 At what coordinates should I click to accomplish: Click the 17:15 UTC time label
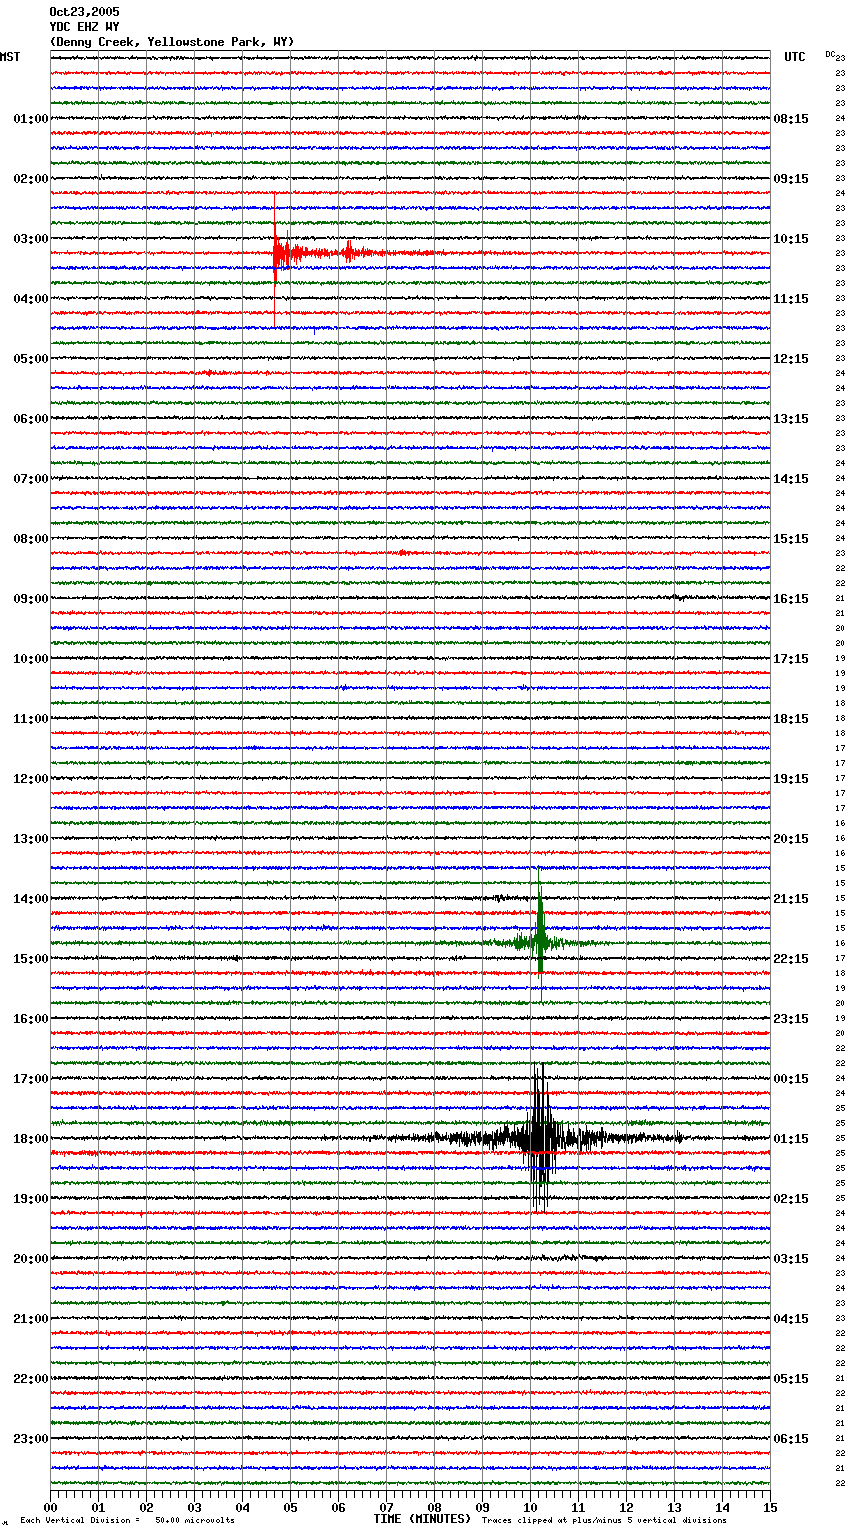click(791, 659)
